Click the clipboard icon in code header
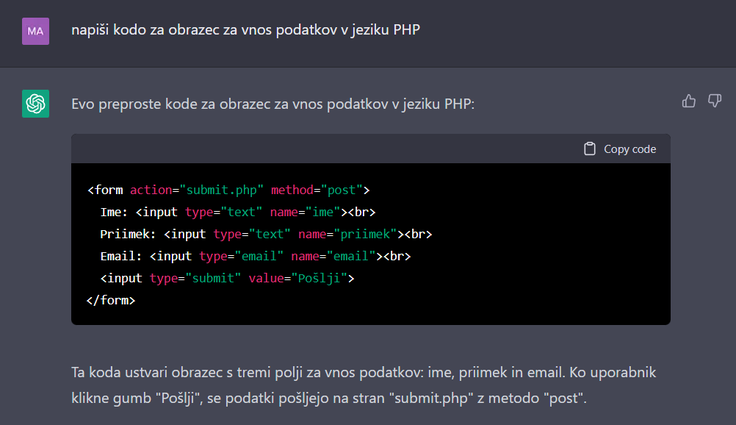 (x=590, y=149)
